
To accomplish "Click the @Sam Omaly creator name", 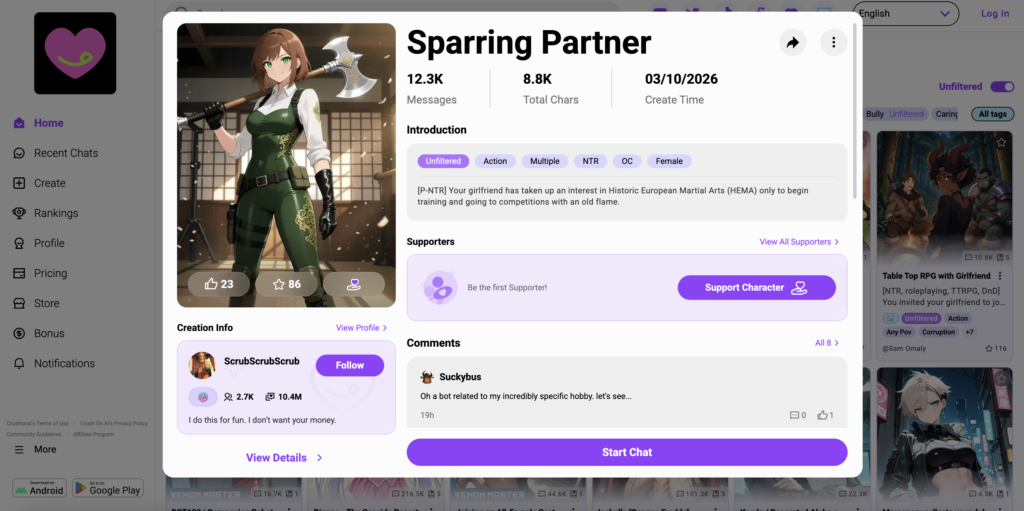I will click(904, 348).
